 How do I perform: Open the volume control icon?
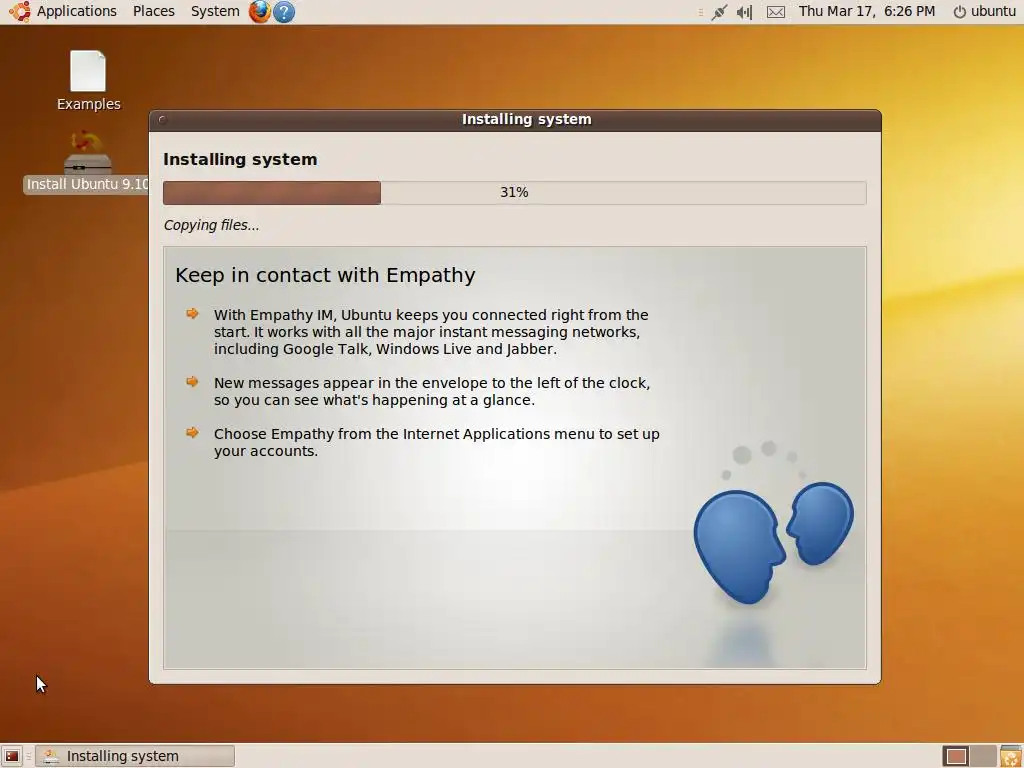[x=744, y=12]
